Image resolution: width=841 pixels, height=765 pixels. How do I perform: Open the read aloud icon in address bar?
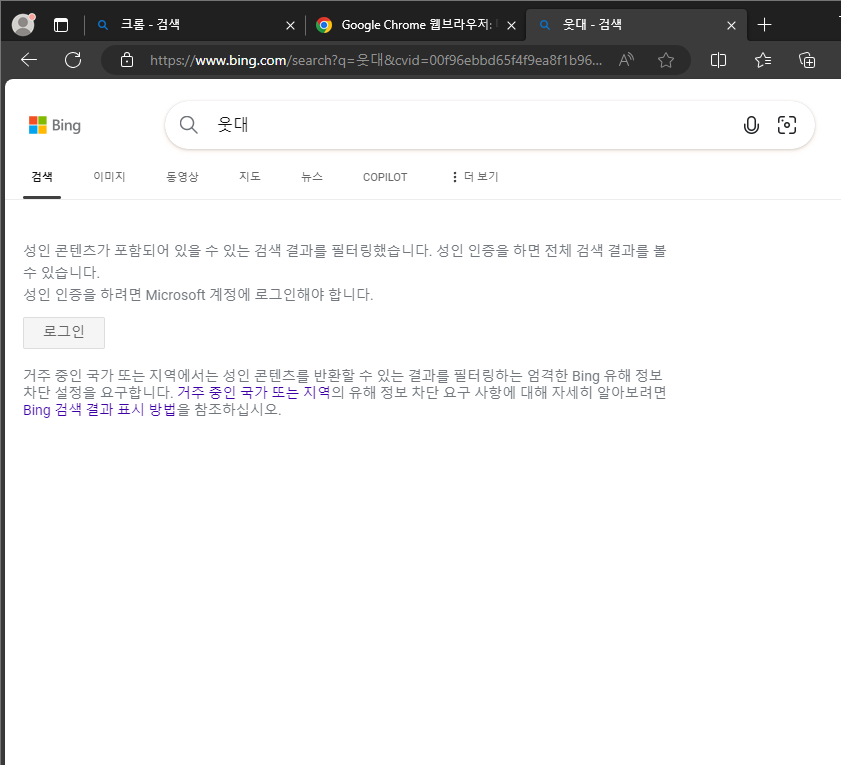pos(627,60)
